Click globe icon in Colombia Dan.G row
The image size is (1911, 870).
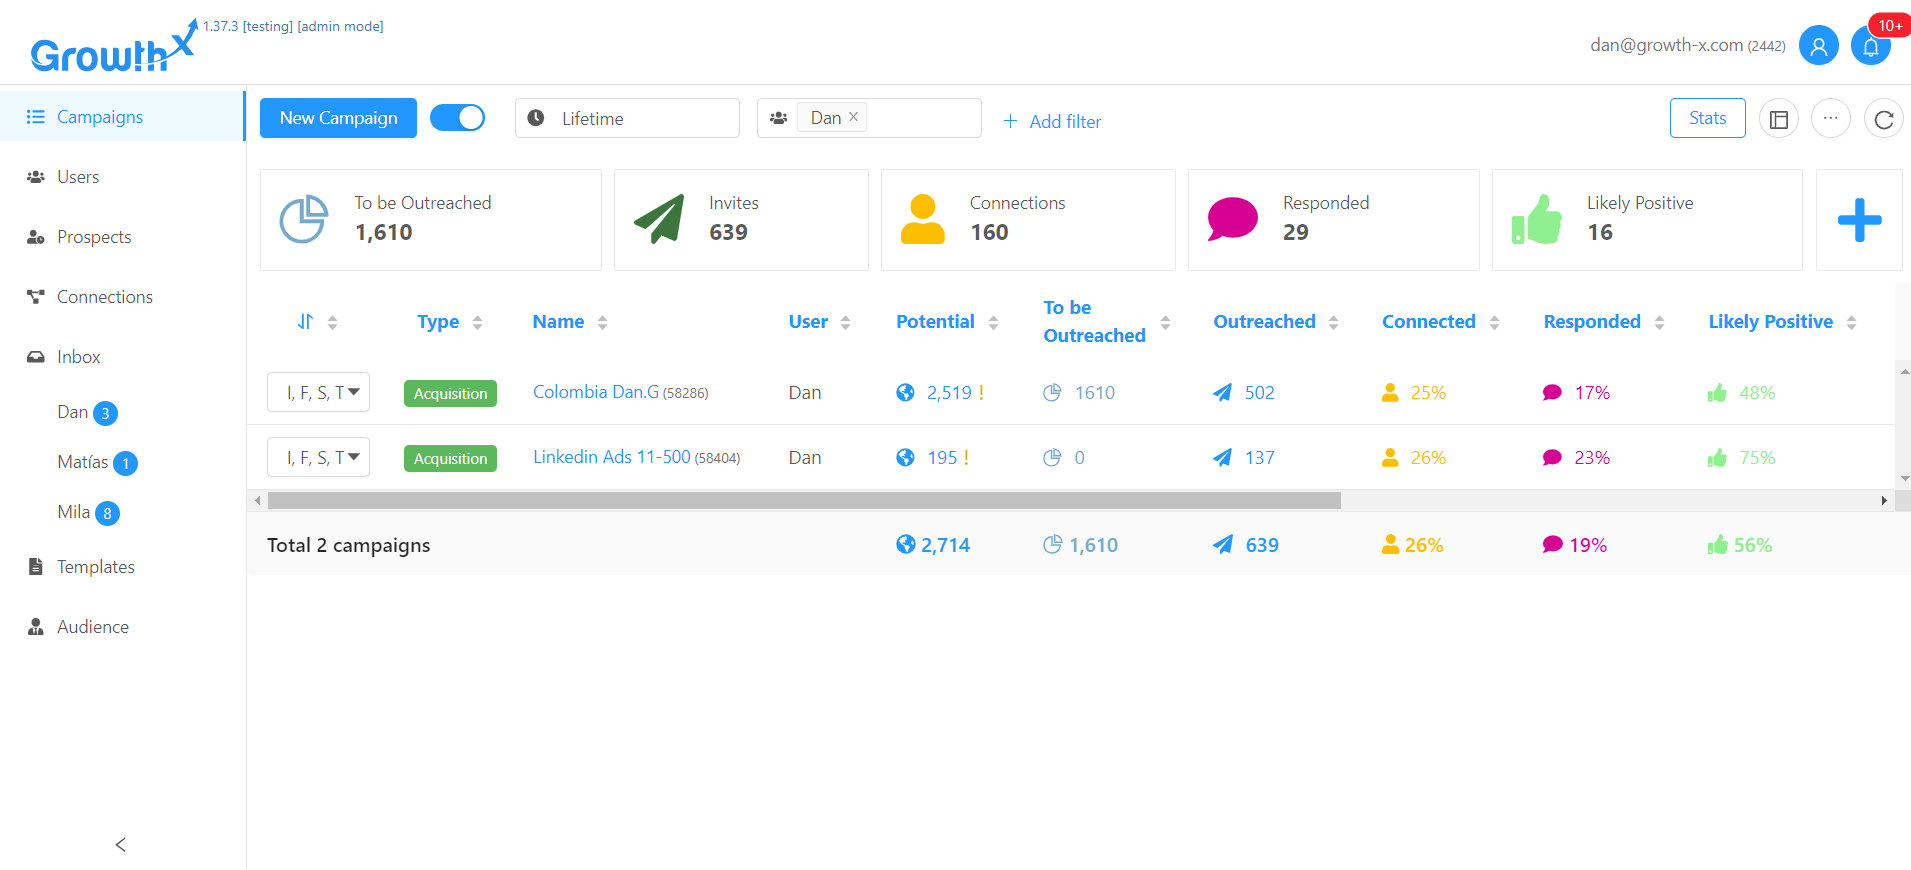[x=905, y=393]
